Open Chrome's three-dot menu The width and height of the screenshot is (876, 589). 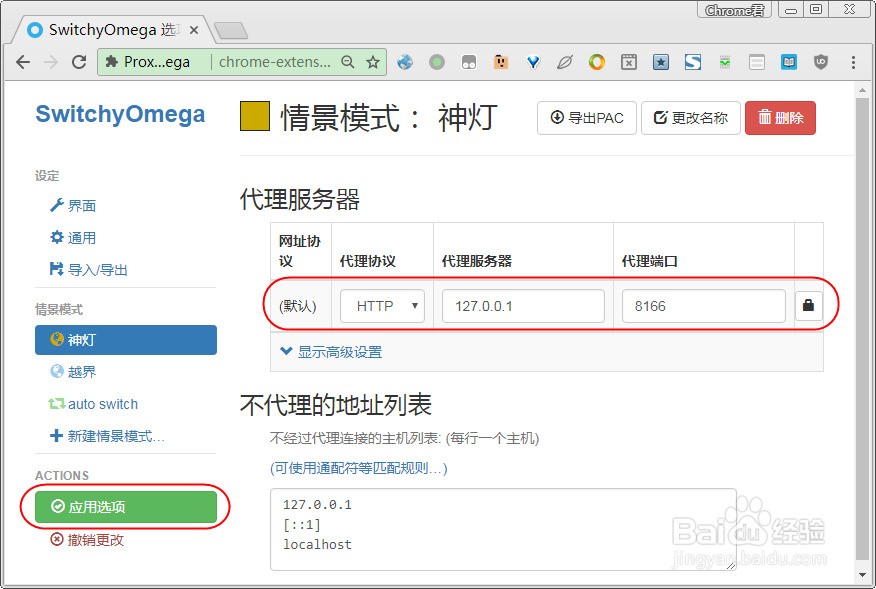point(853,62)
